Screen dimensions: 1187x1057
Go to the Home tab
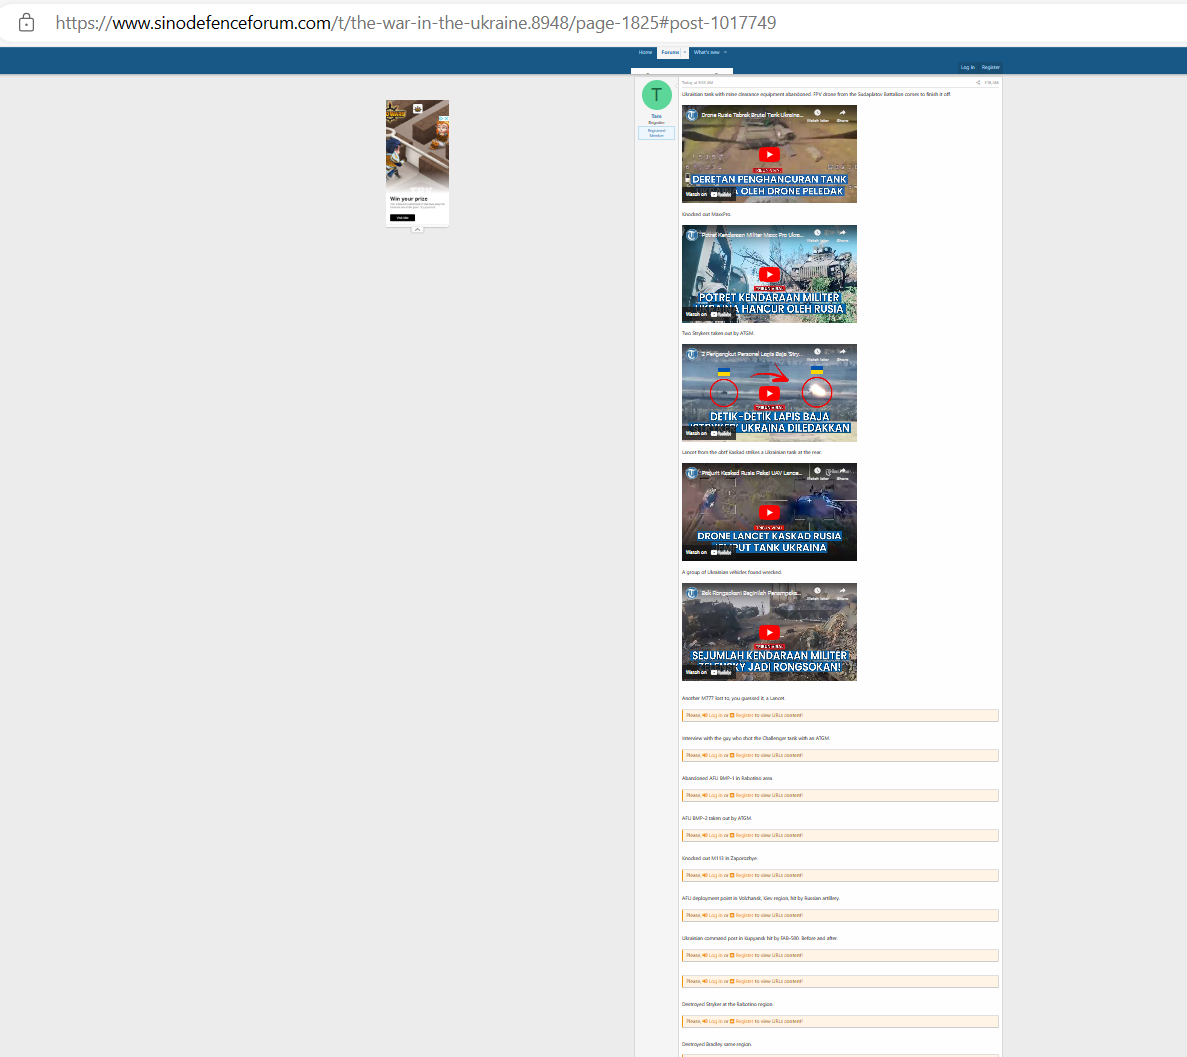645,52
